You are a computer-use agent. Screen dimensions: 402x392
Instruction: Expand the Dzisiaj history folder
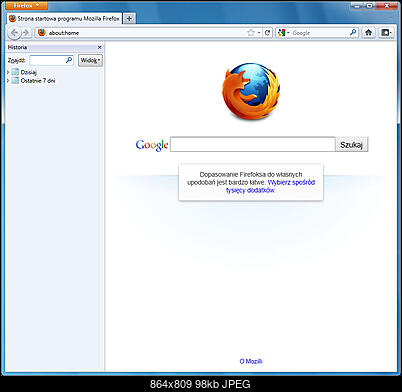(x=8, y=72)
